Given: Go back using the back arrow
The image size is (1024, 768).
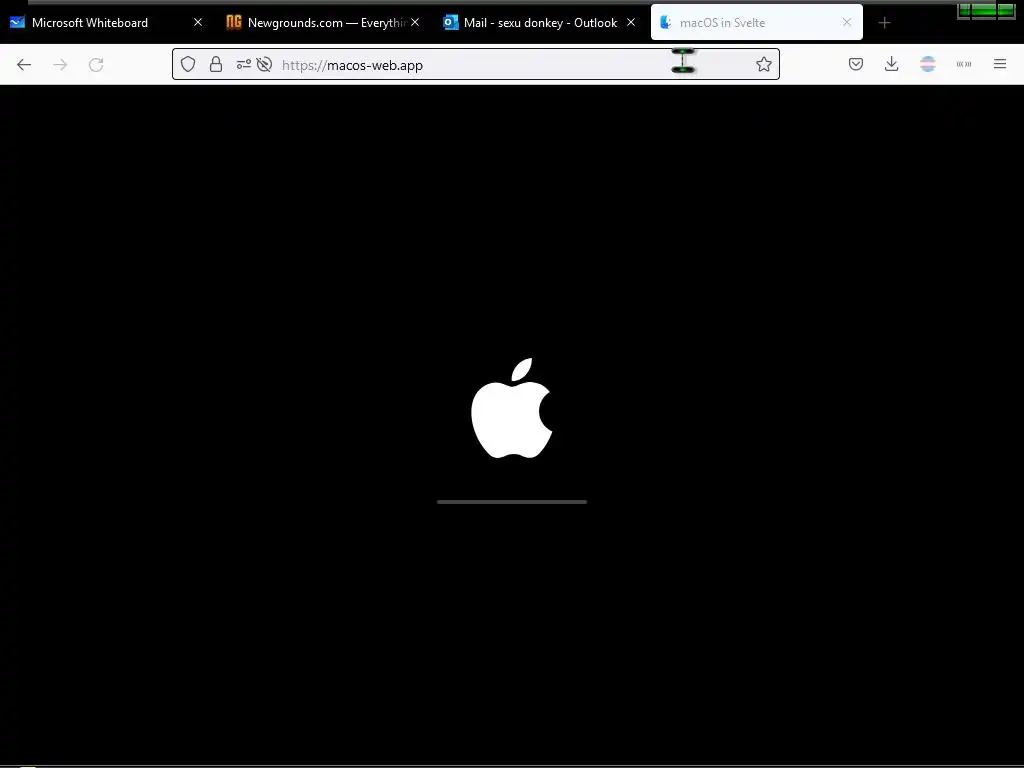Looking at the screenshot, I should (24, 65).
